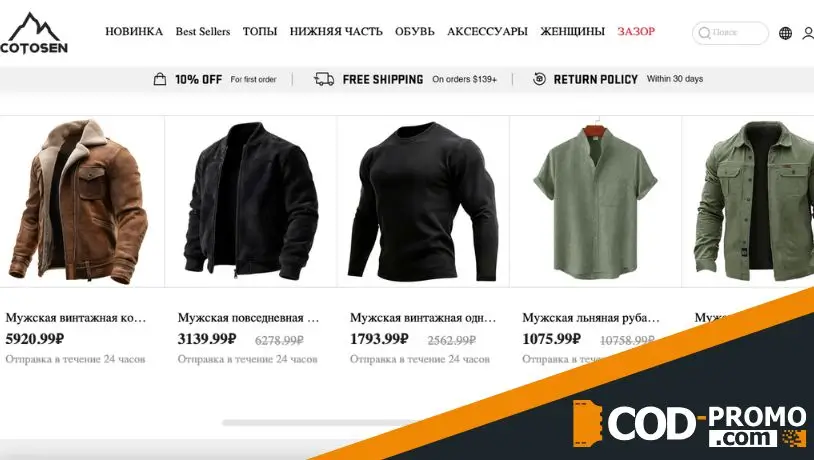
Task: Open the НИЖНЯЯ ЧАСТЬ category
Action: click(x=336, y=31)
